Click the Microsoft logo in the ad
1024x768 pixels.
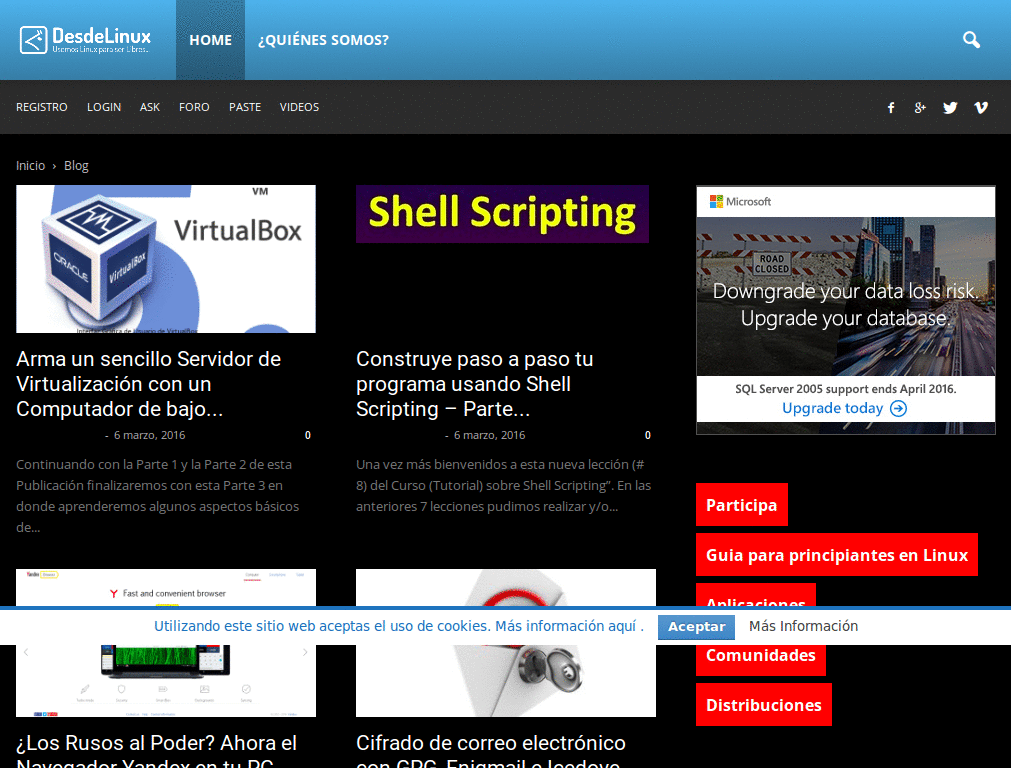741,202
